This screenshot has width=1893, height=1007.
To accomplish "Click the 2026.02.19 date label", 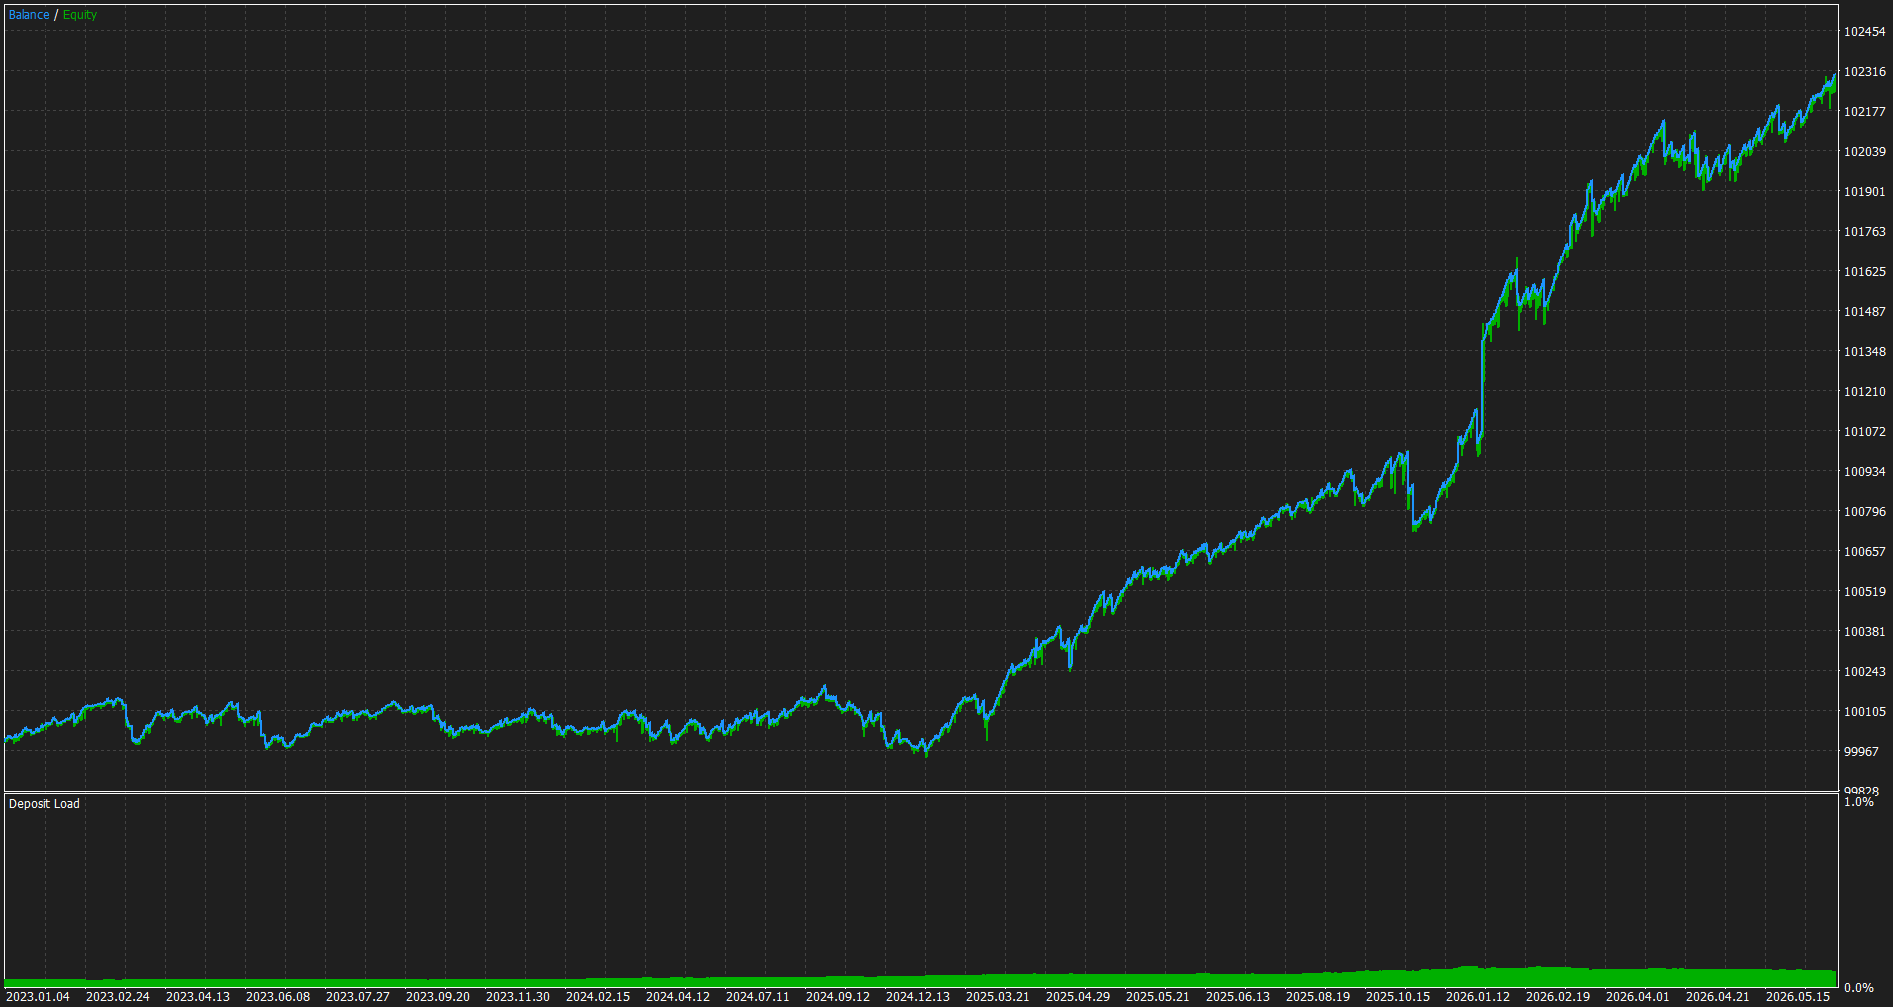I will (x=1558, y=997).
